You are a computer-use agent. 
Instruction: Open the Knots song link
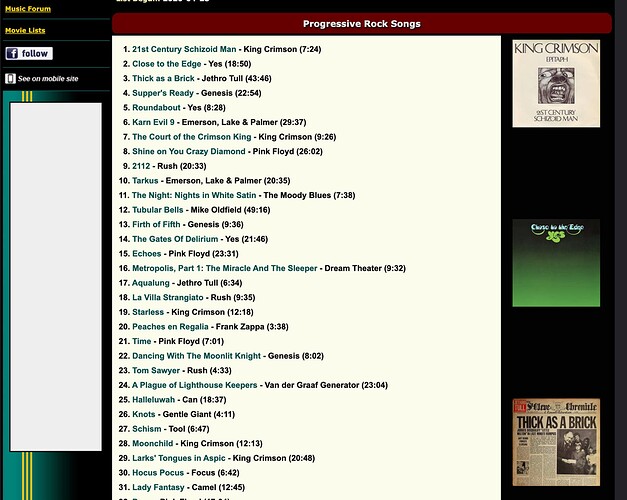pyautogui.click(x=144, y=414)
